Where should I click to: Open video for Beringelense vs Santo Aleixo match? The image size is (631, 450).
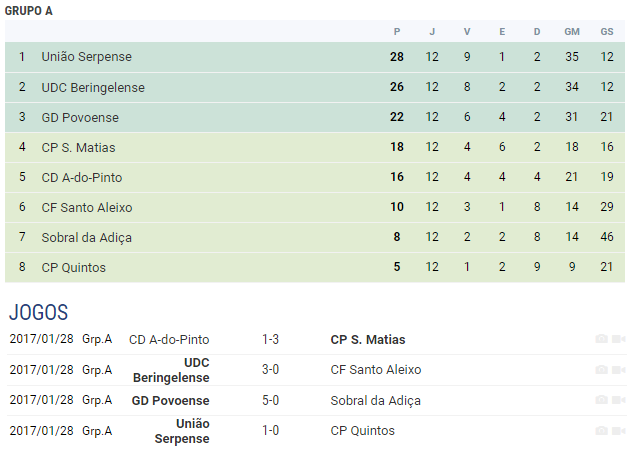619,370
